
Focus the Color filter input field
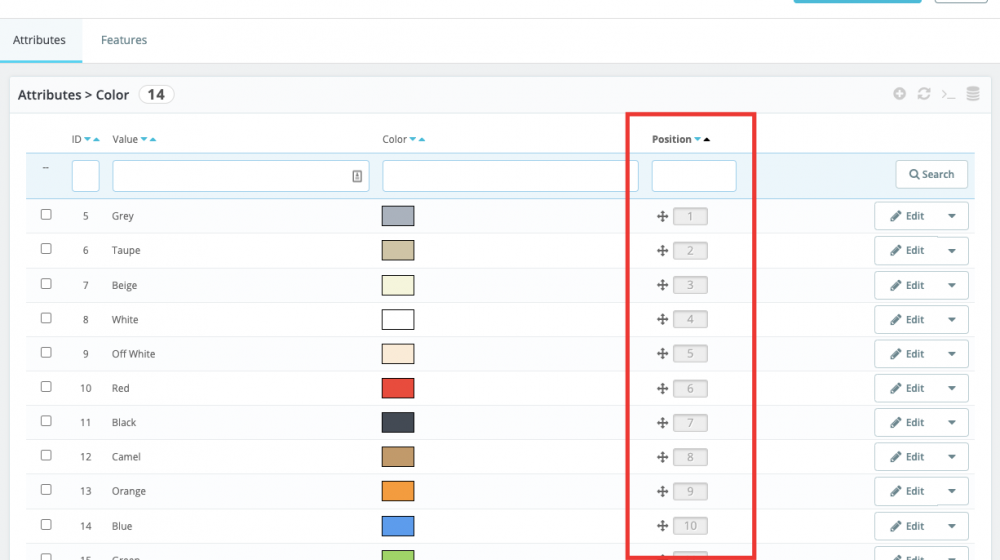[510, 176]
